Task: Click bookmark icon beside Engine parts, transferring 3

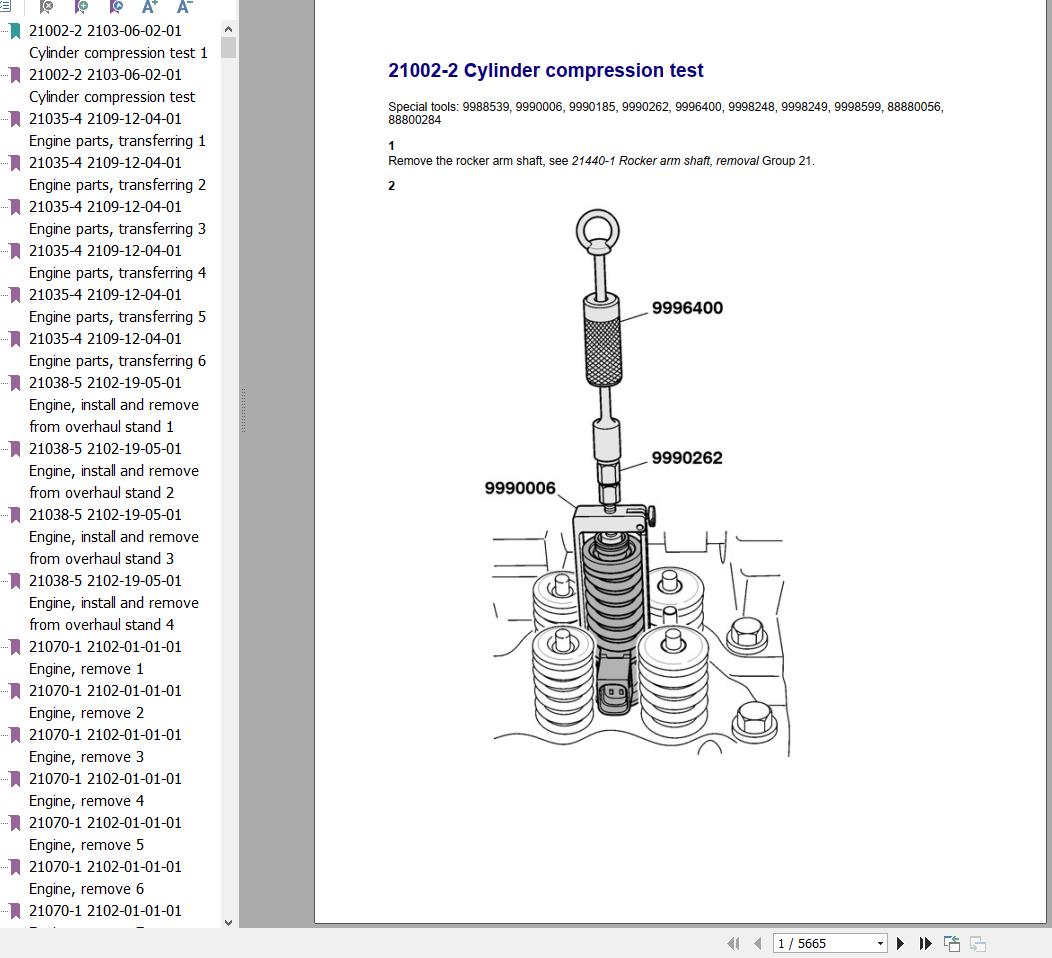Action: [x=15, y=207]
